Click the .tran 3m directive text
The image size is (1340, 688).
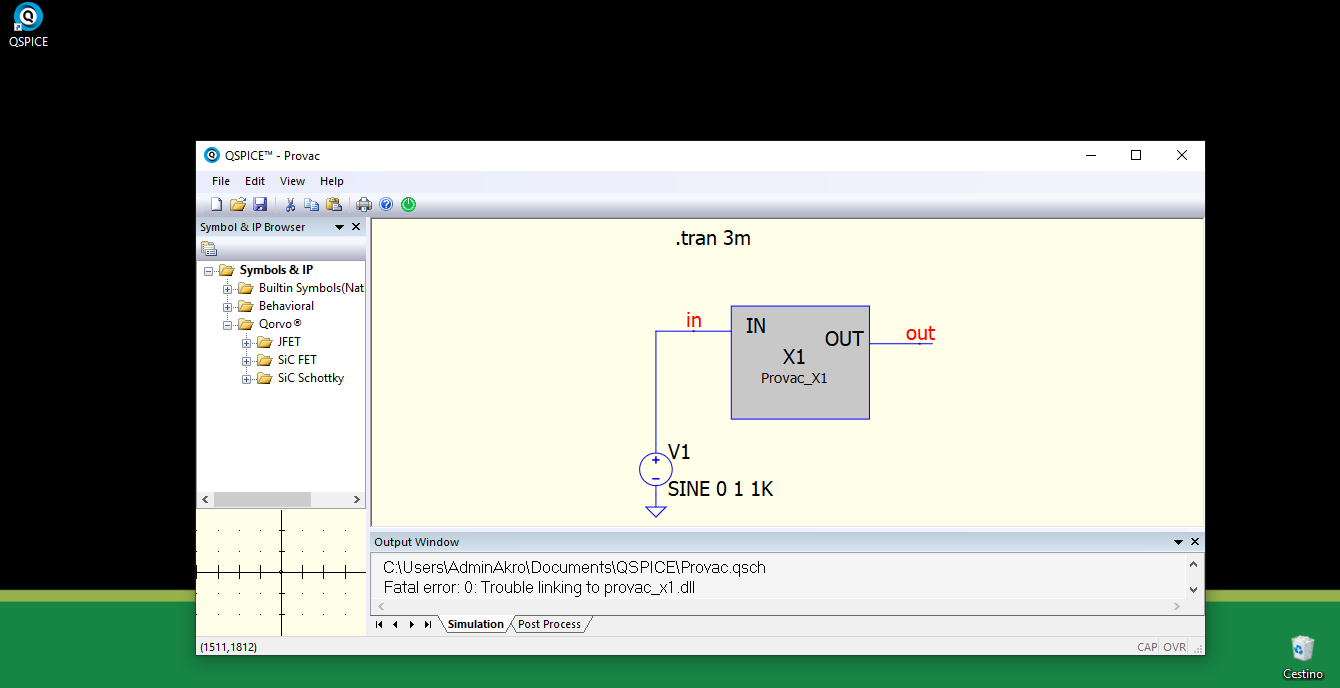click(x=713, y=239)
